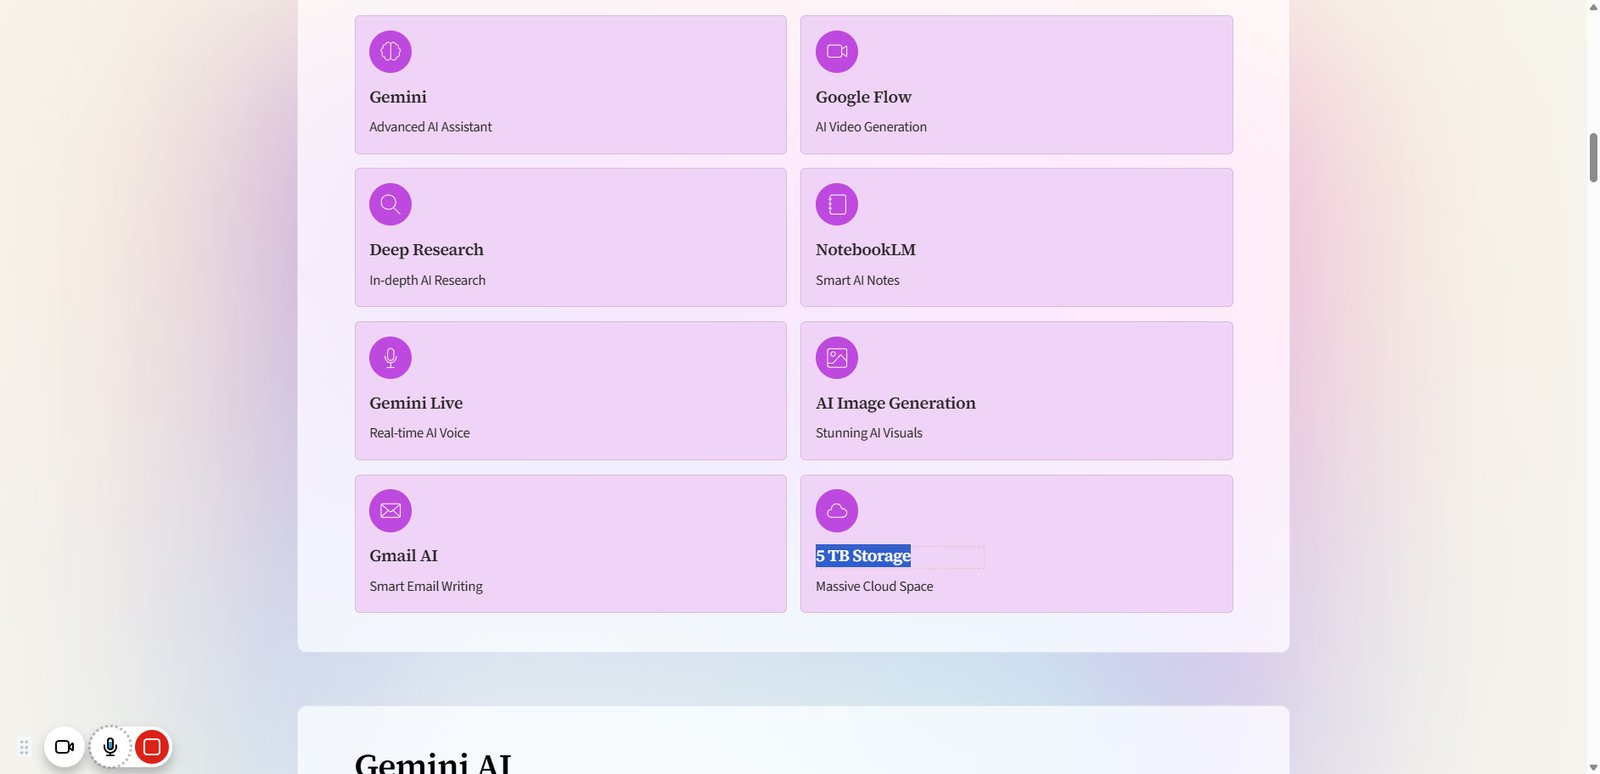The height and width of the screenshot is (774, 1600).
Task: Click the "Real-time AI Voice" text
Action: [x=420, y=433]
